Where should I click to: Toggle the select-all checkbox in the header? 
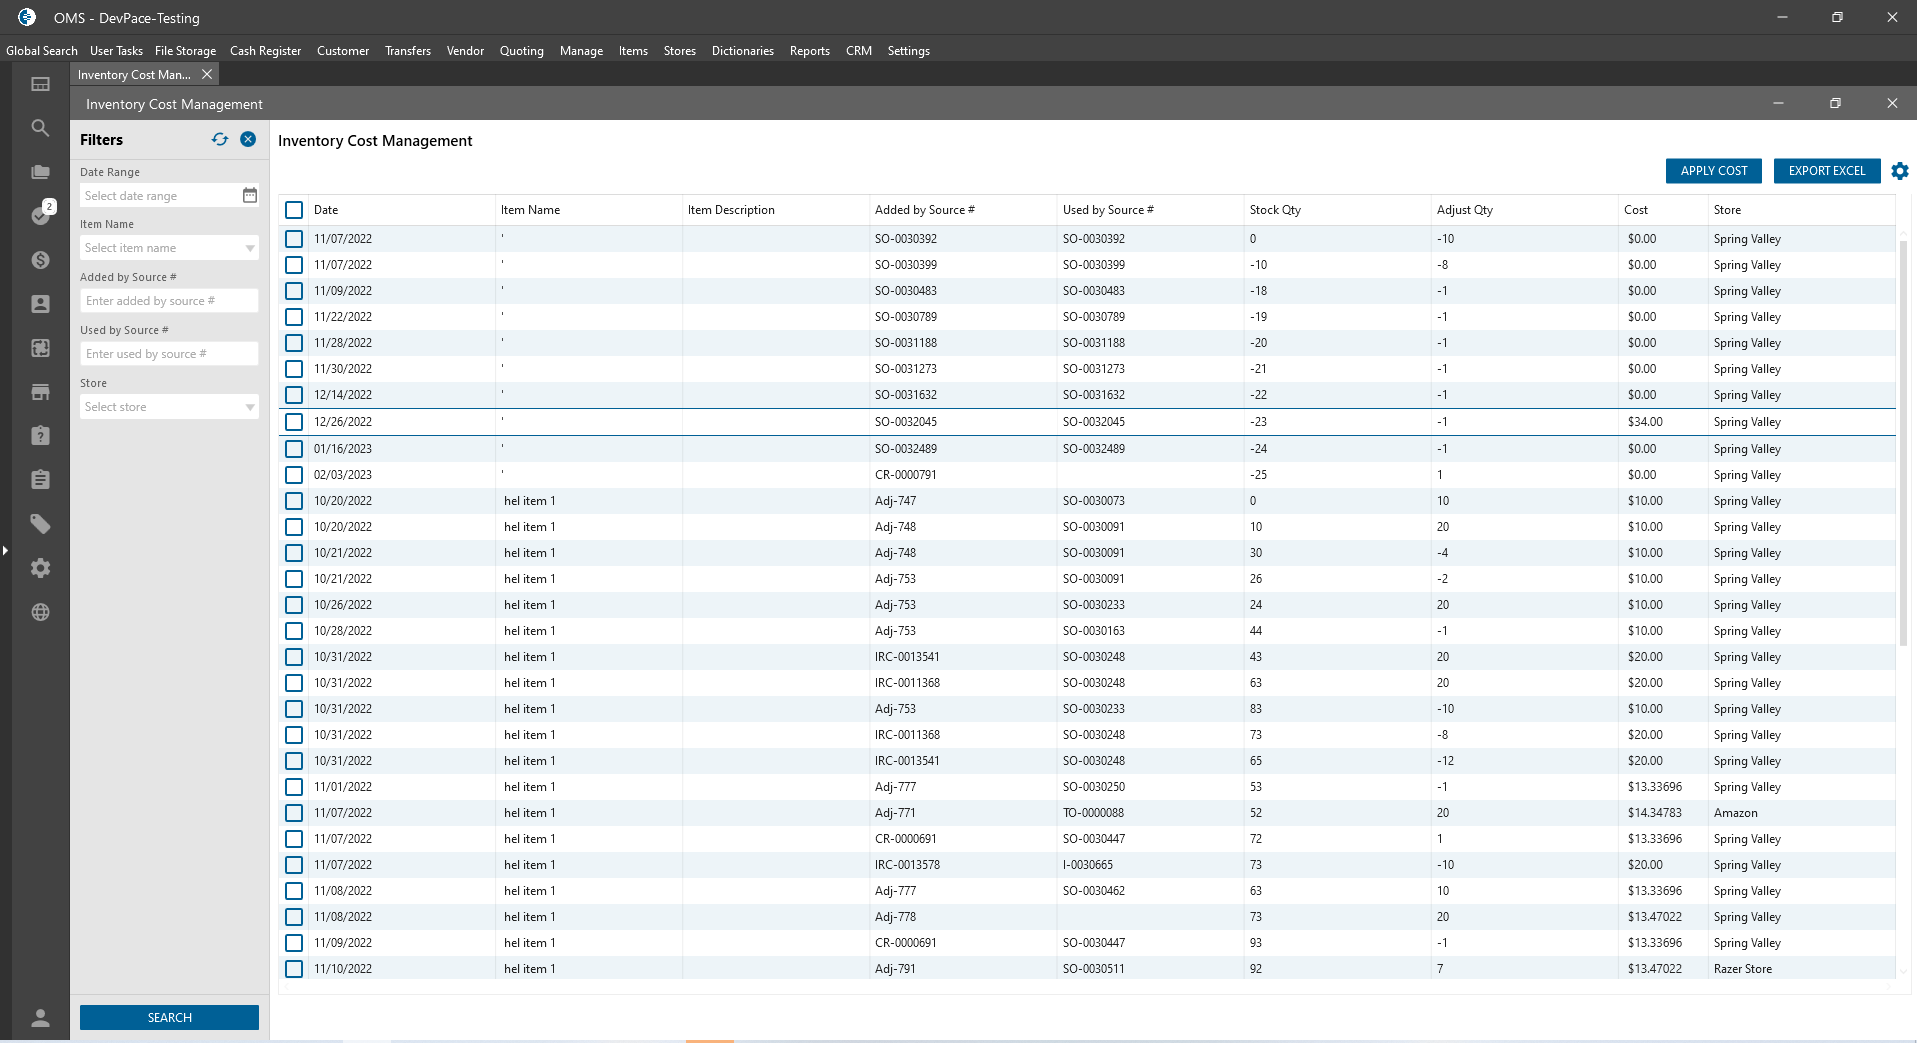pyautogui.click(x=294, y=210)
